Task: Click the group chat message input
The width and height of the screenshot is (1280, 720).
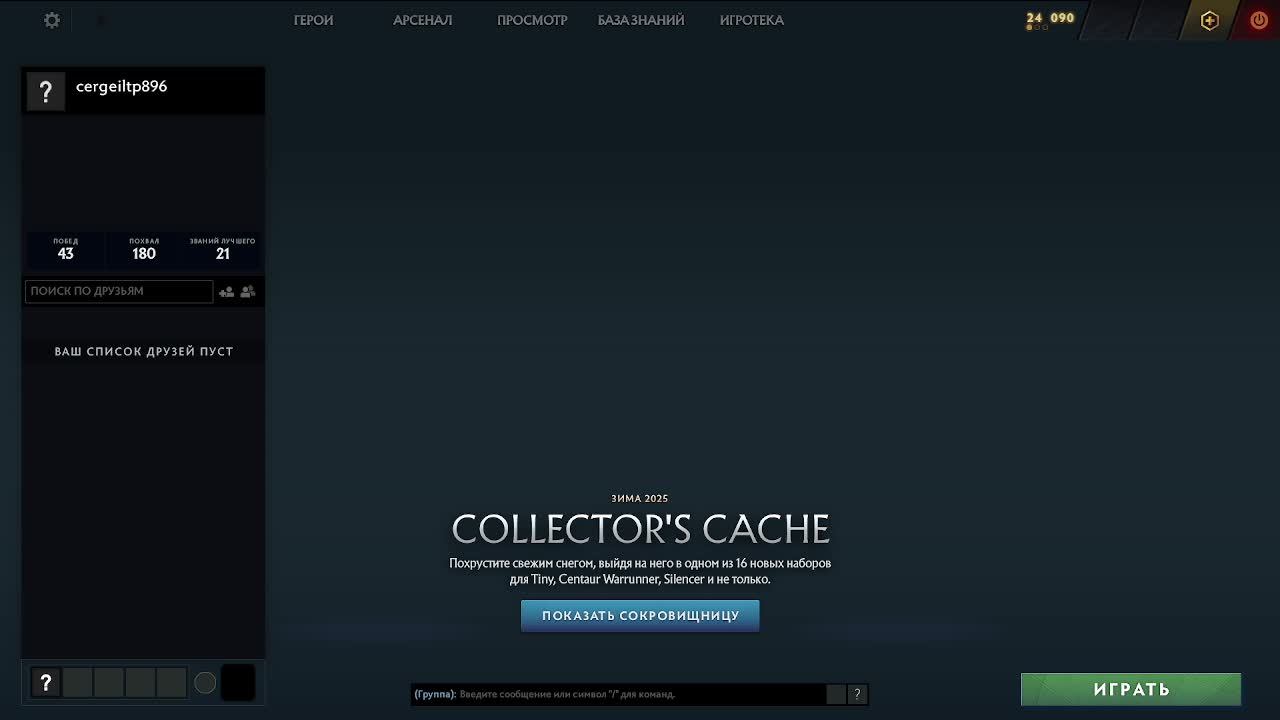Action: click(618, 694)
